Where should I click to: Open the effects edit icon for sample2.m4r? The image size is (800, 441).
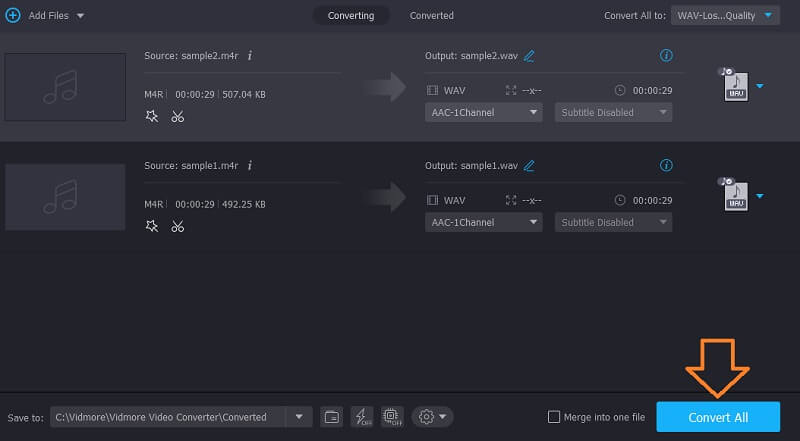[152, 116]
